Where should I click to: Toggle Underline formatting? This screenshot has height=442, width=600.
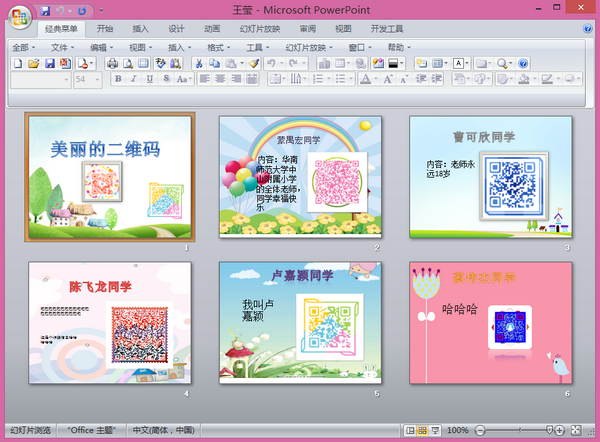[150, 79]
